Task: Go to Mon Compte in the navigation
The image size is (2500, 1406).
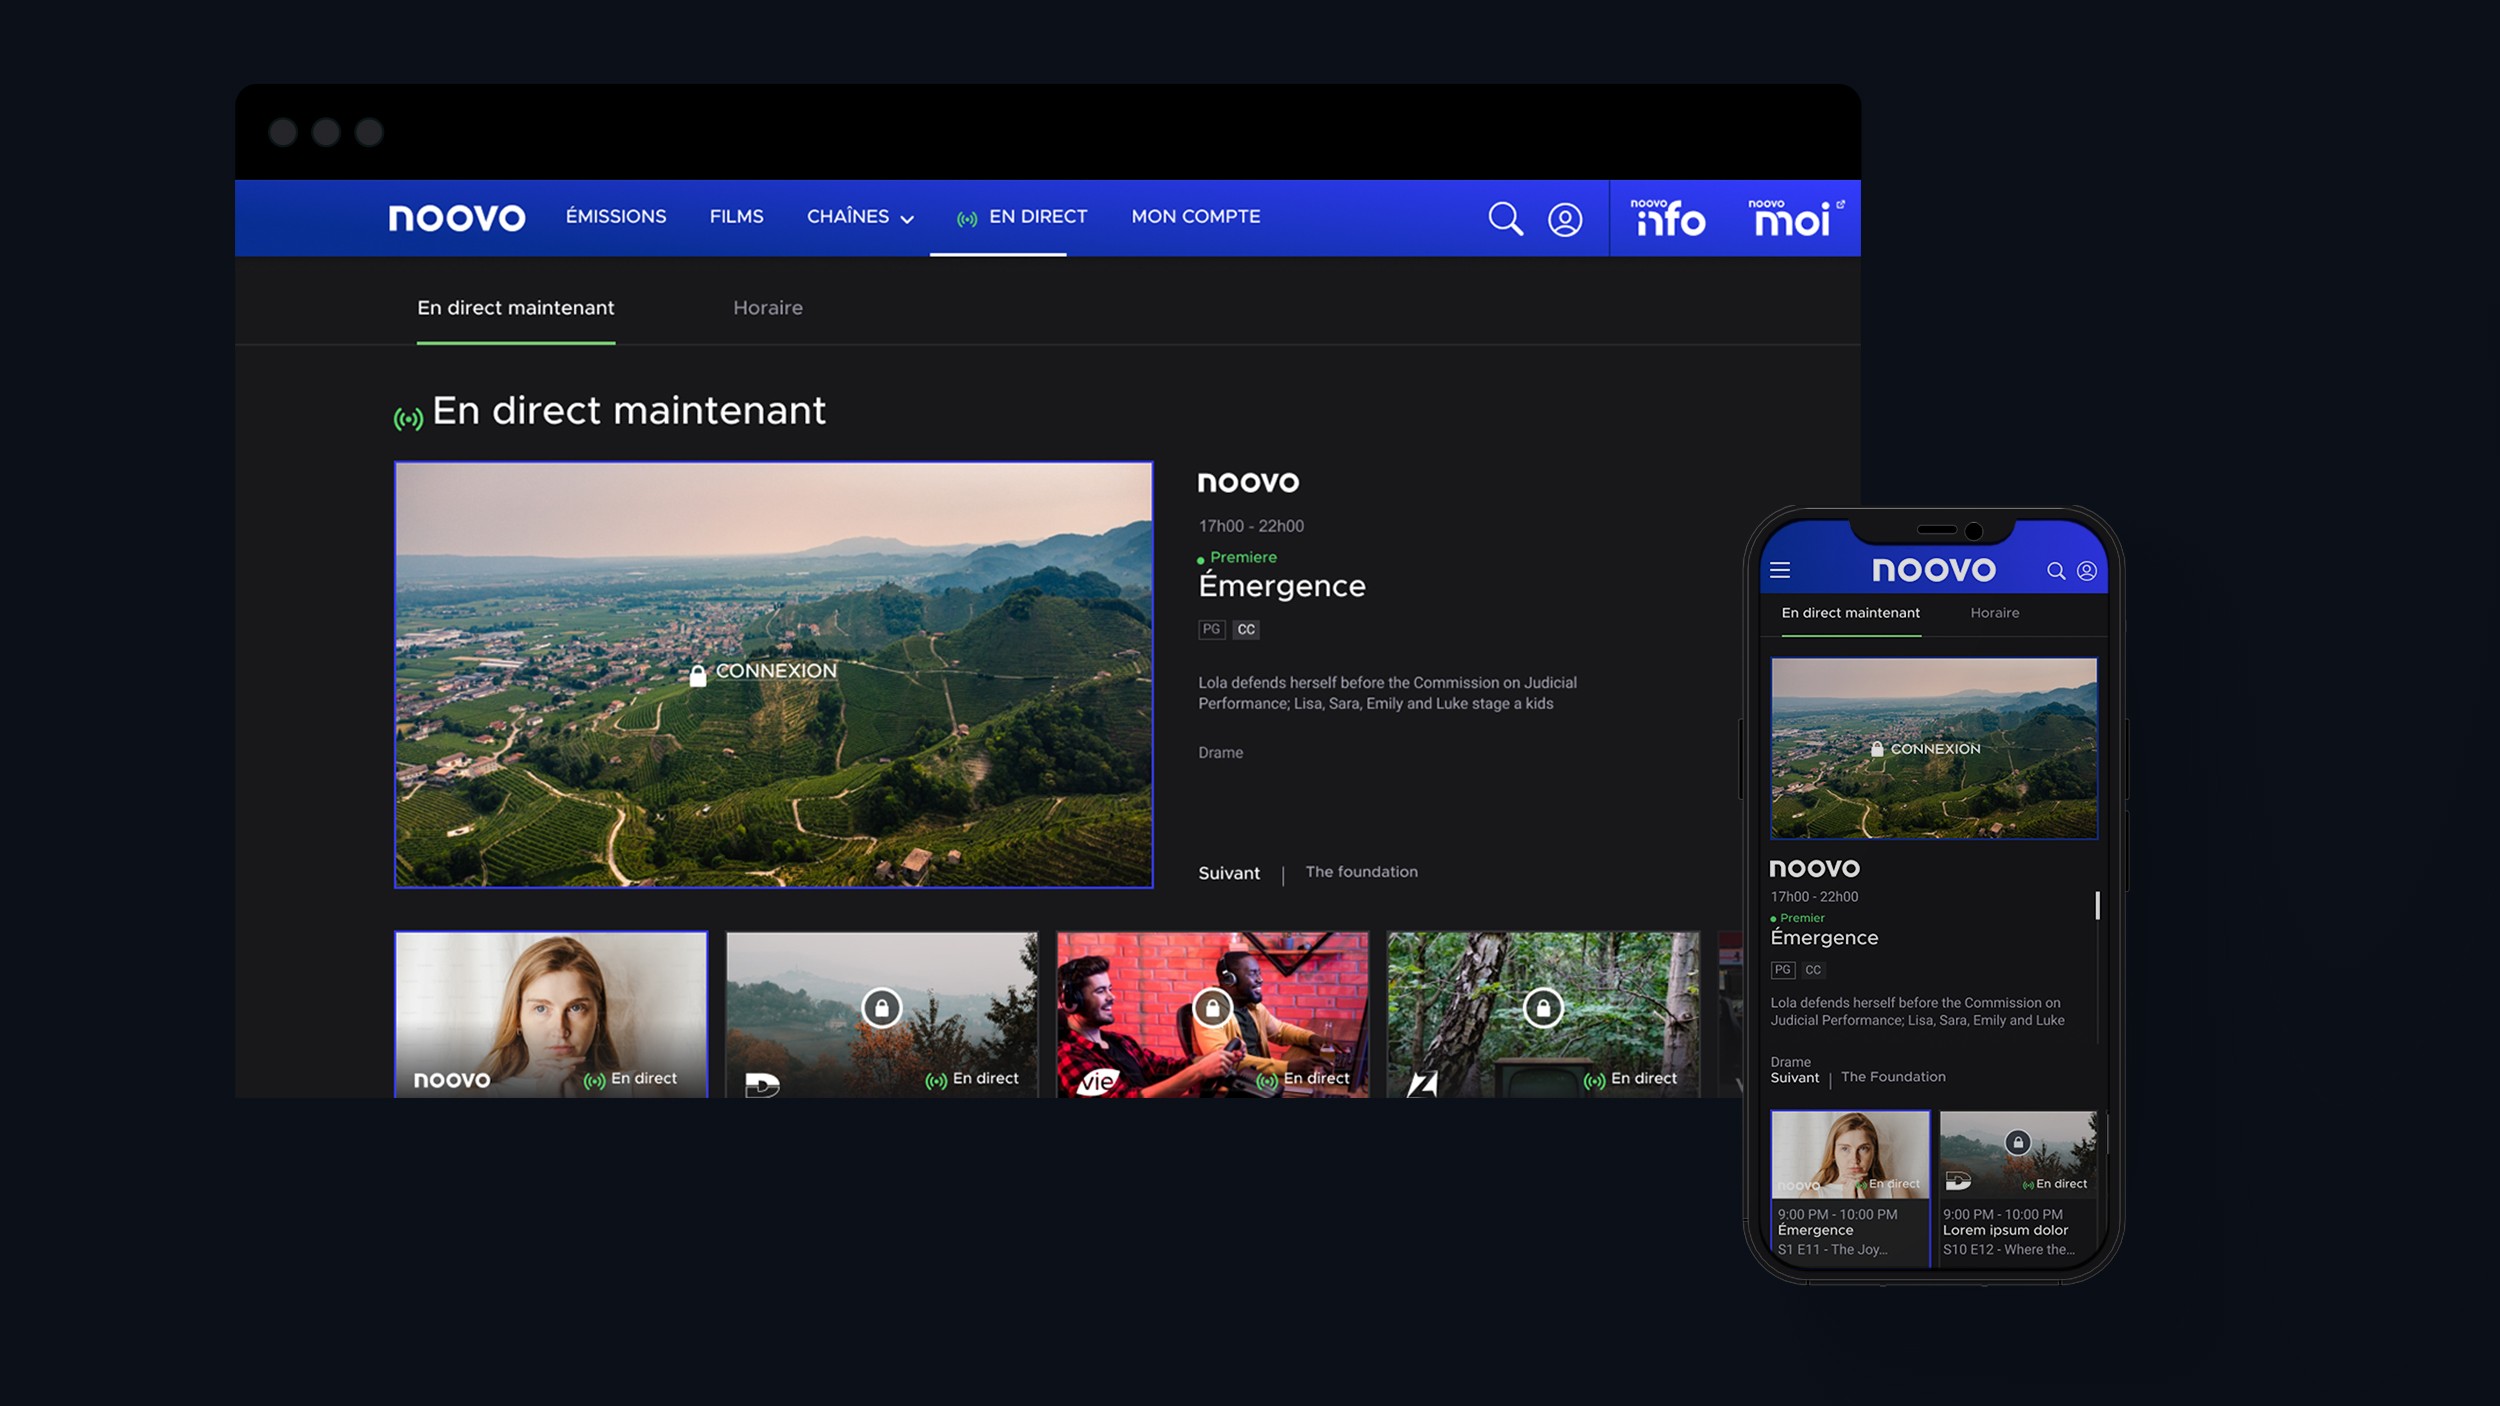Action: pyautogui.click(x=1195, y=217)
